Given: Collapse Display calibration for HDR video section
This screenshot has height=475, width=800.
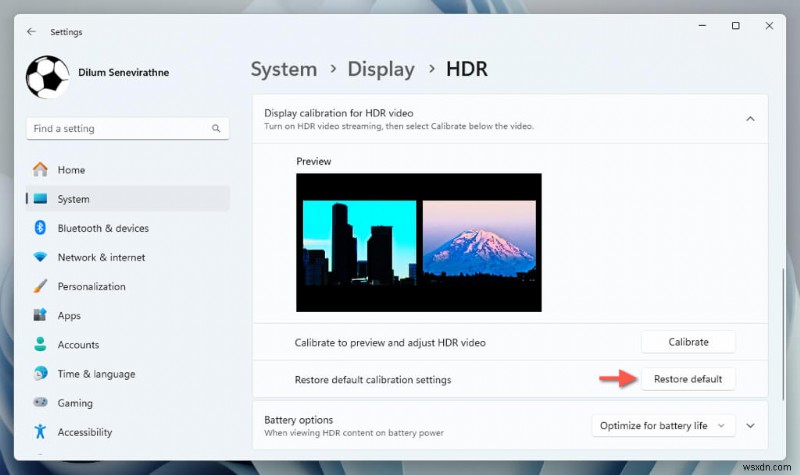Looking at the screenshot, I should 750,119.
